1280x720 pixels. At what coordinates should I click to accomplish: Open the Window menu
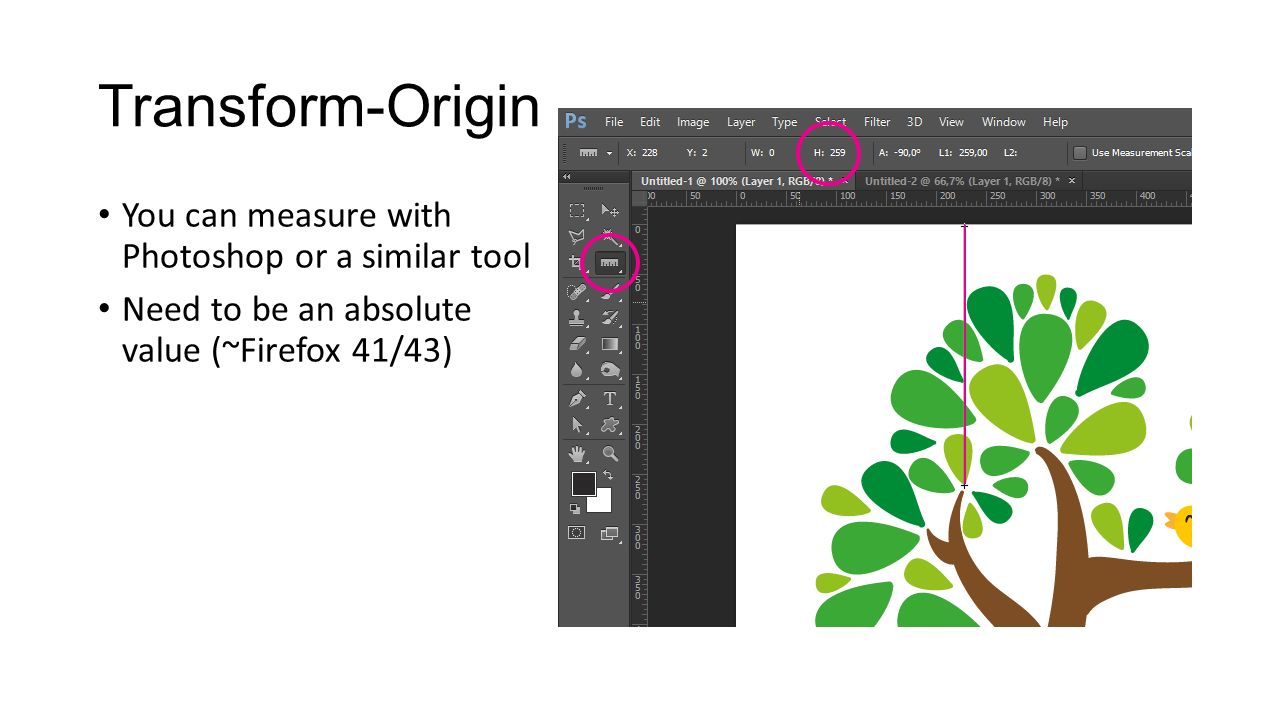point(1003,122)
